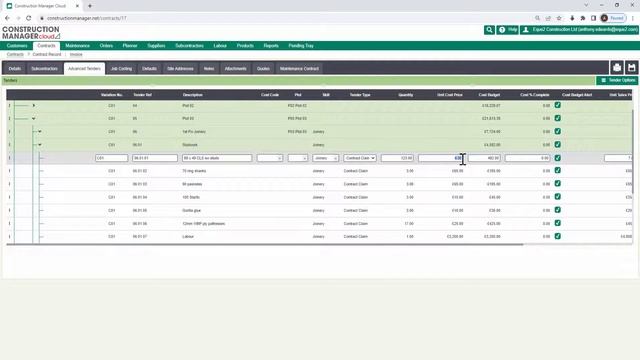
Task: Click the Construction Manager cloud logo
Action: click(x=31, y=33)
